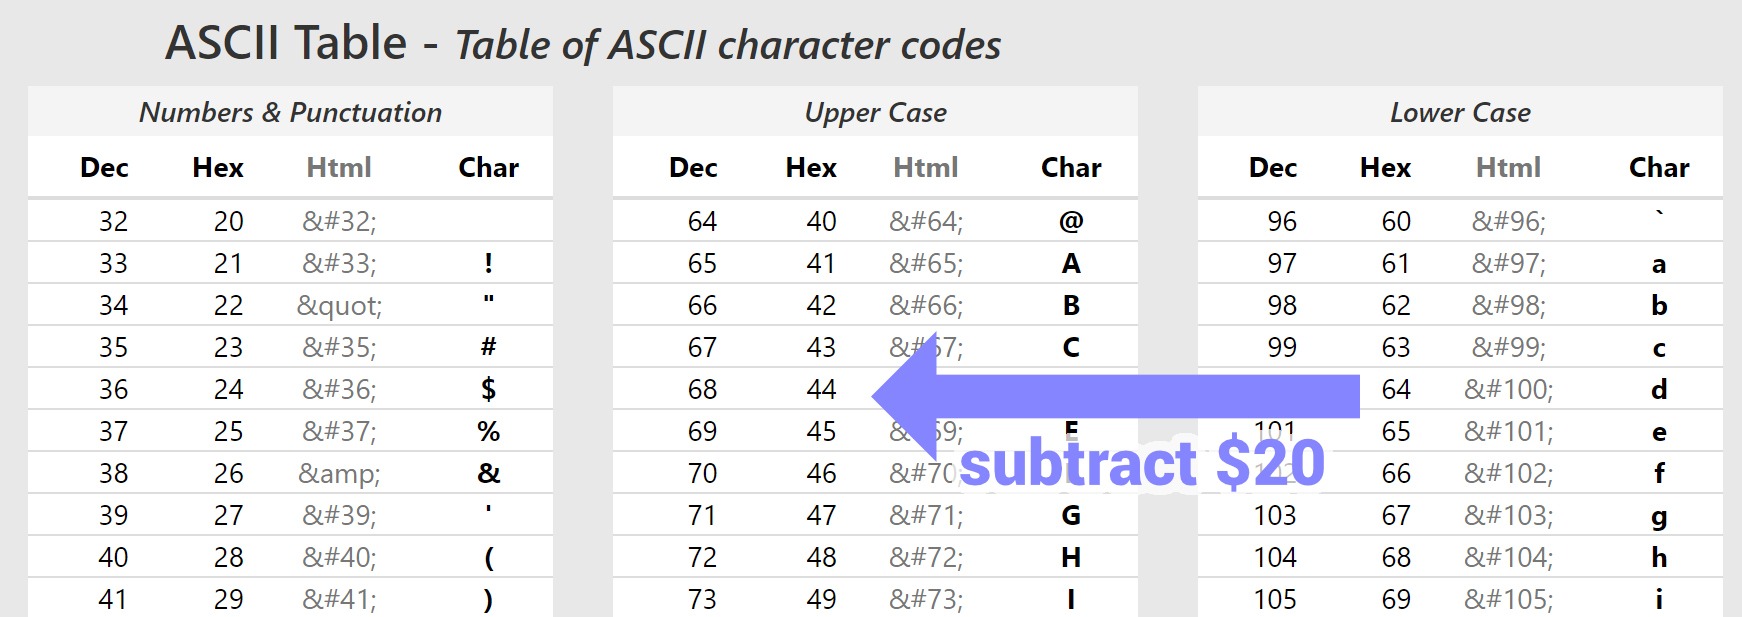Select the 'Lower Case' table heading
1742x617 pixels.
(1460, 112)
